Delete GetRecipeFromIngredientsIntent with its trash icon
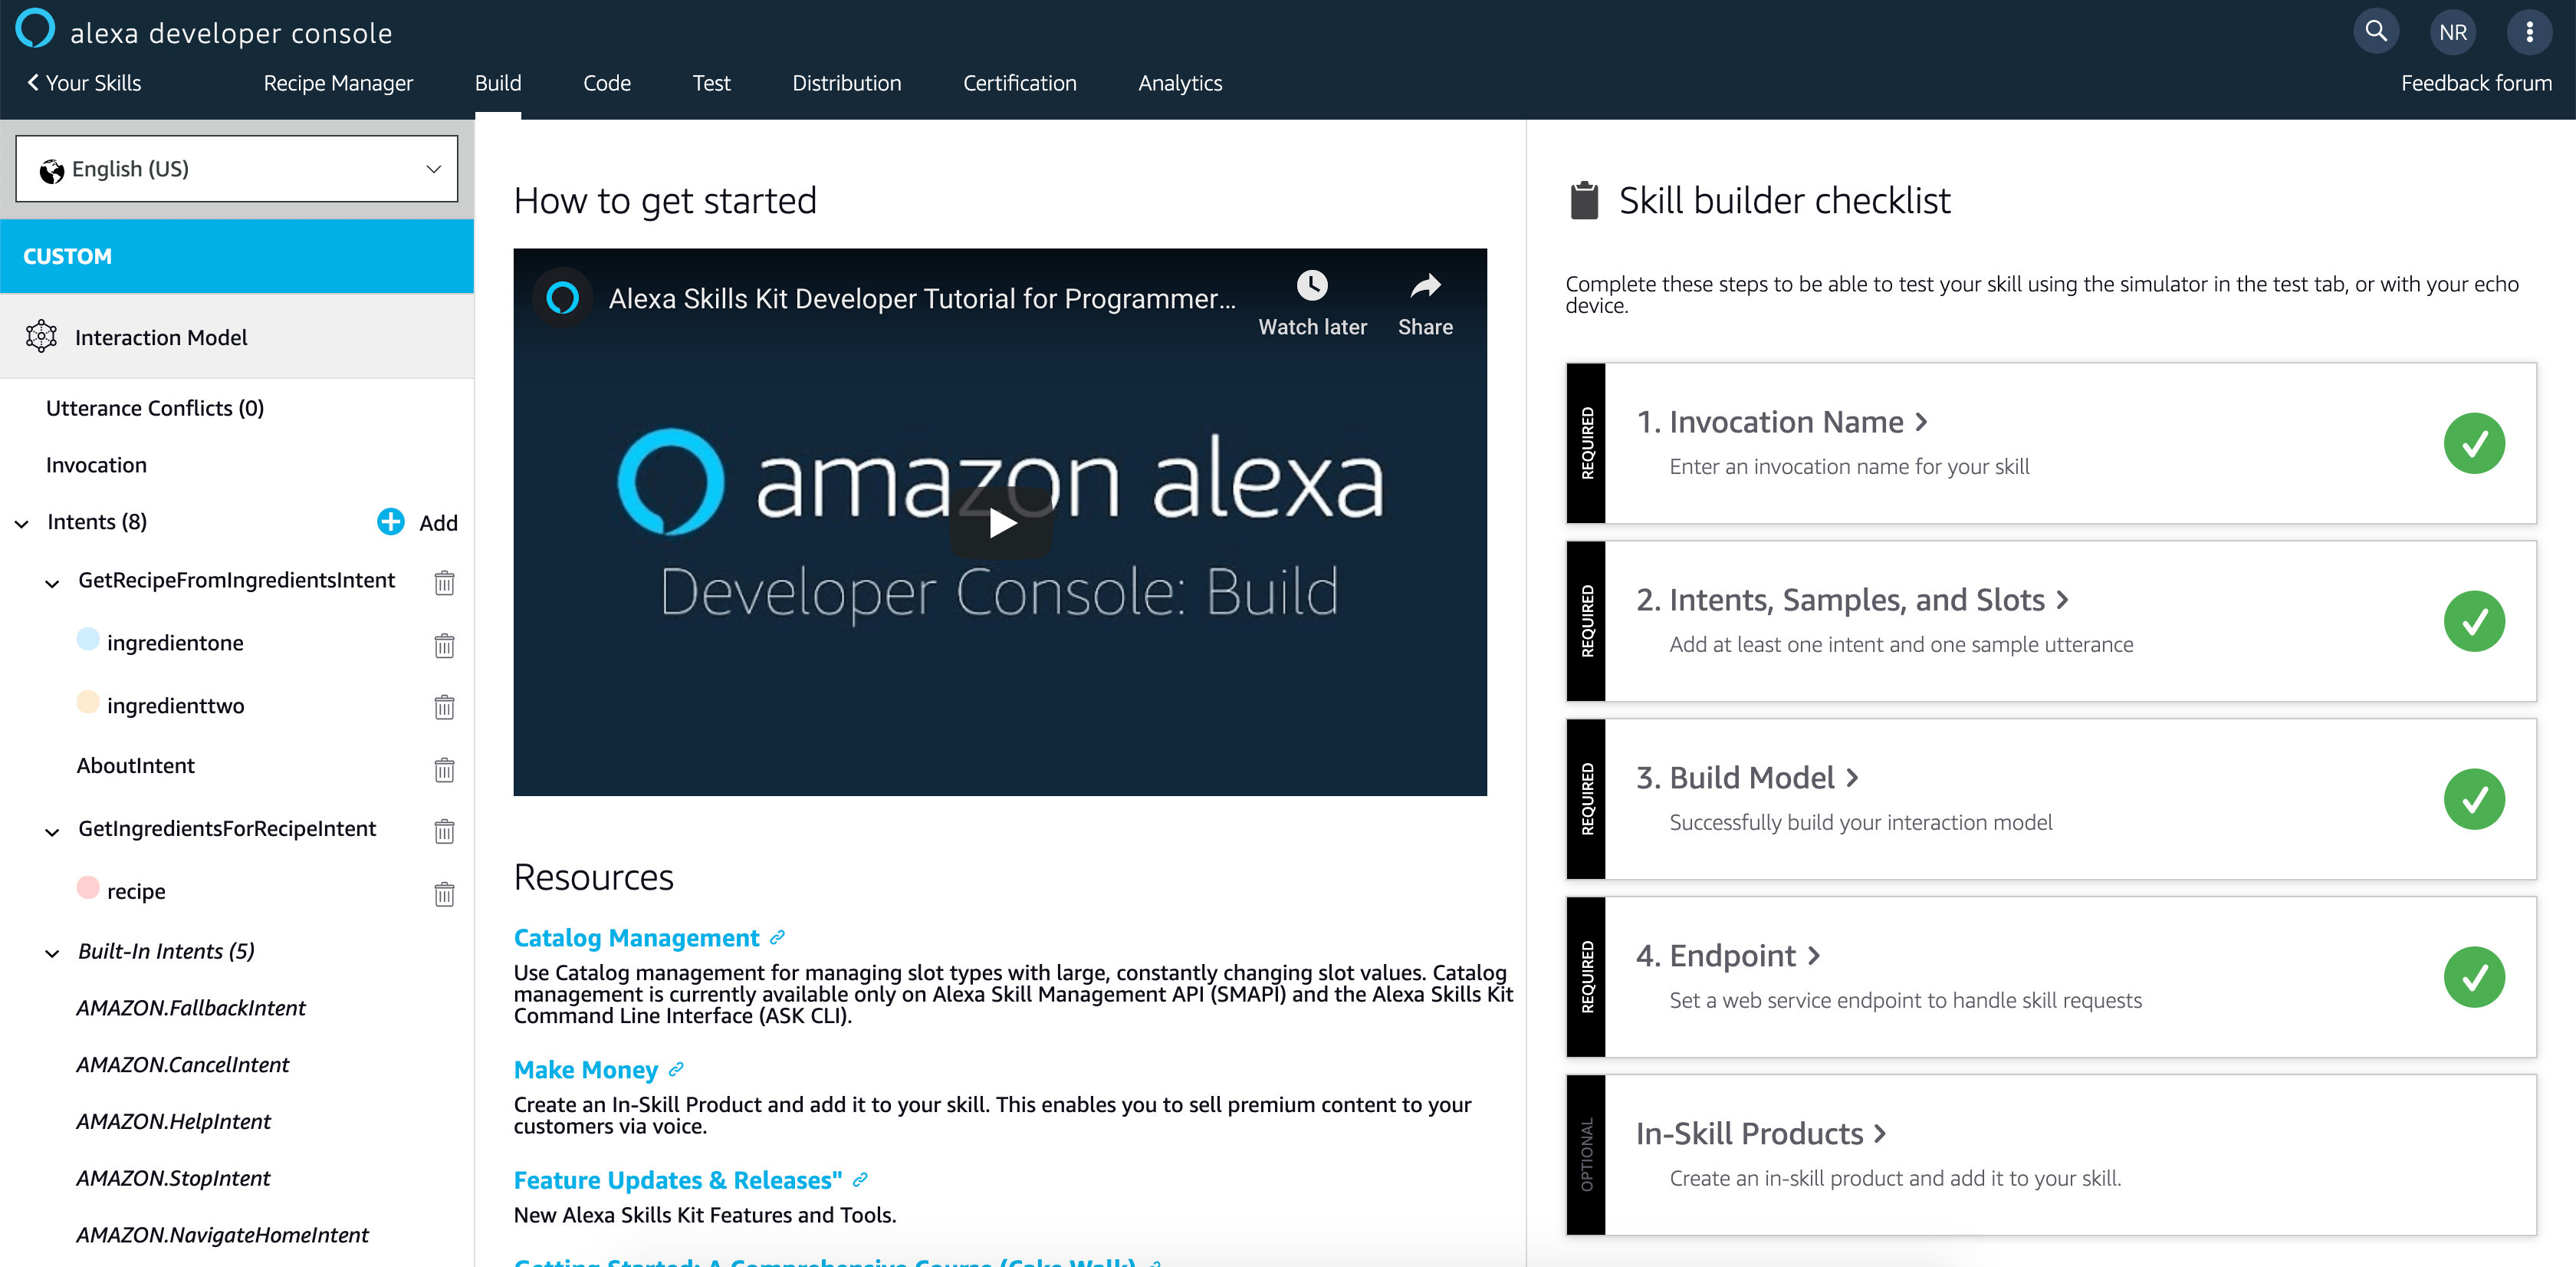 [x=445, y=582]
